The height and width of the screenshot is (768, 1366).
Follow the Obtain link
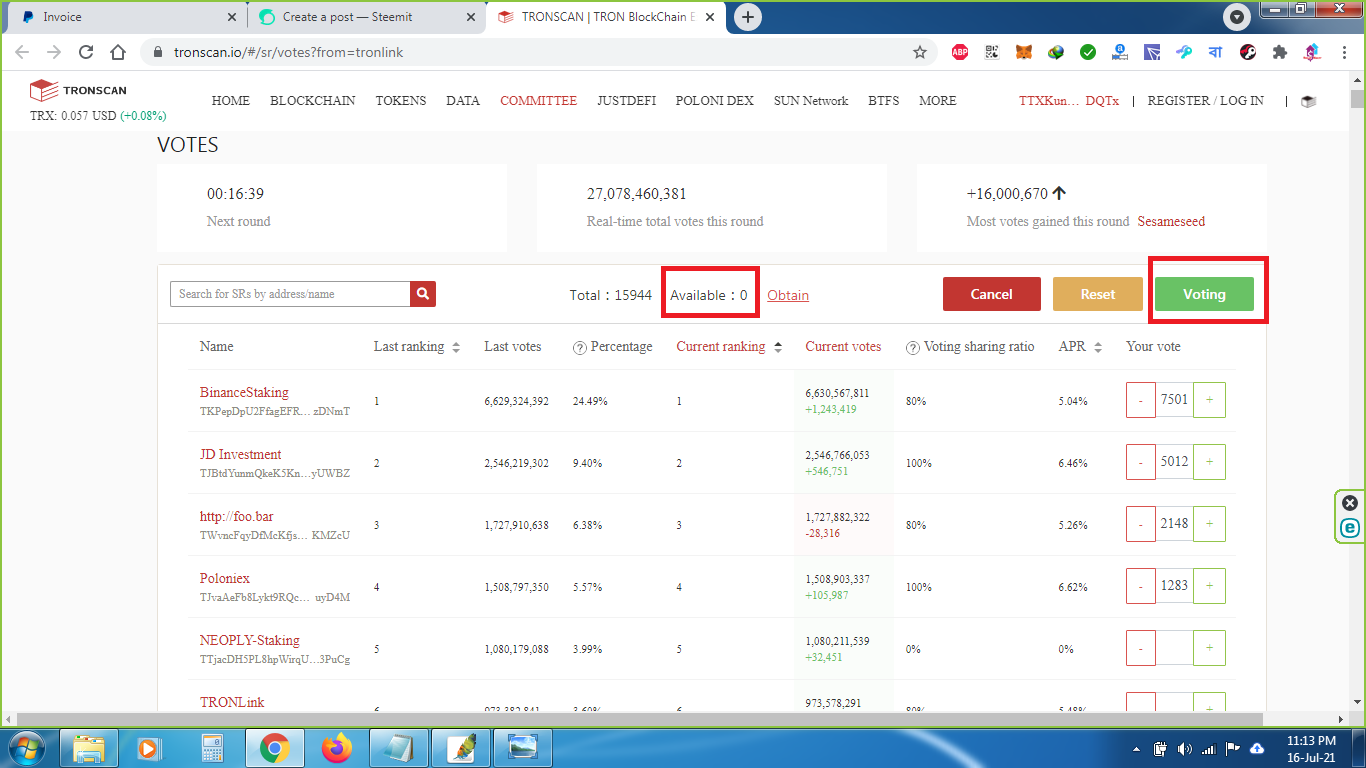pos(788,295)
